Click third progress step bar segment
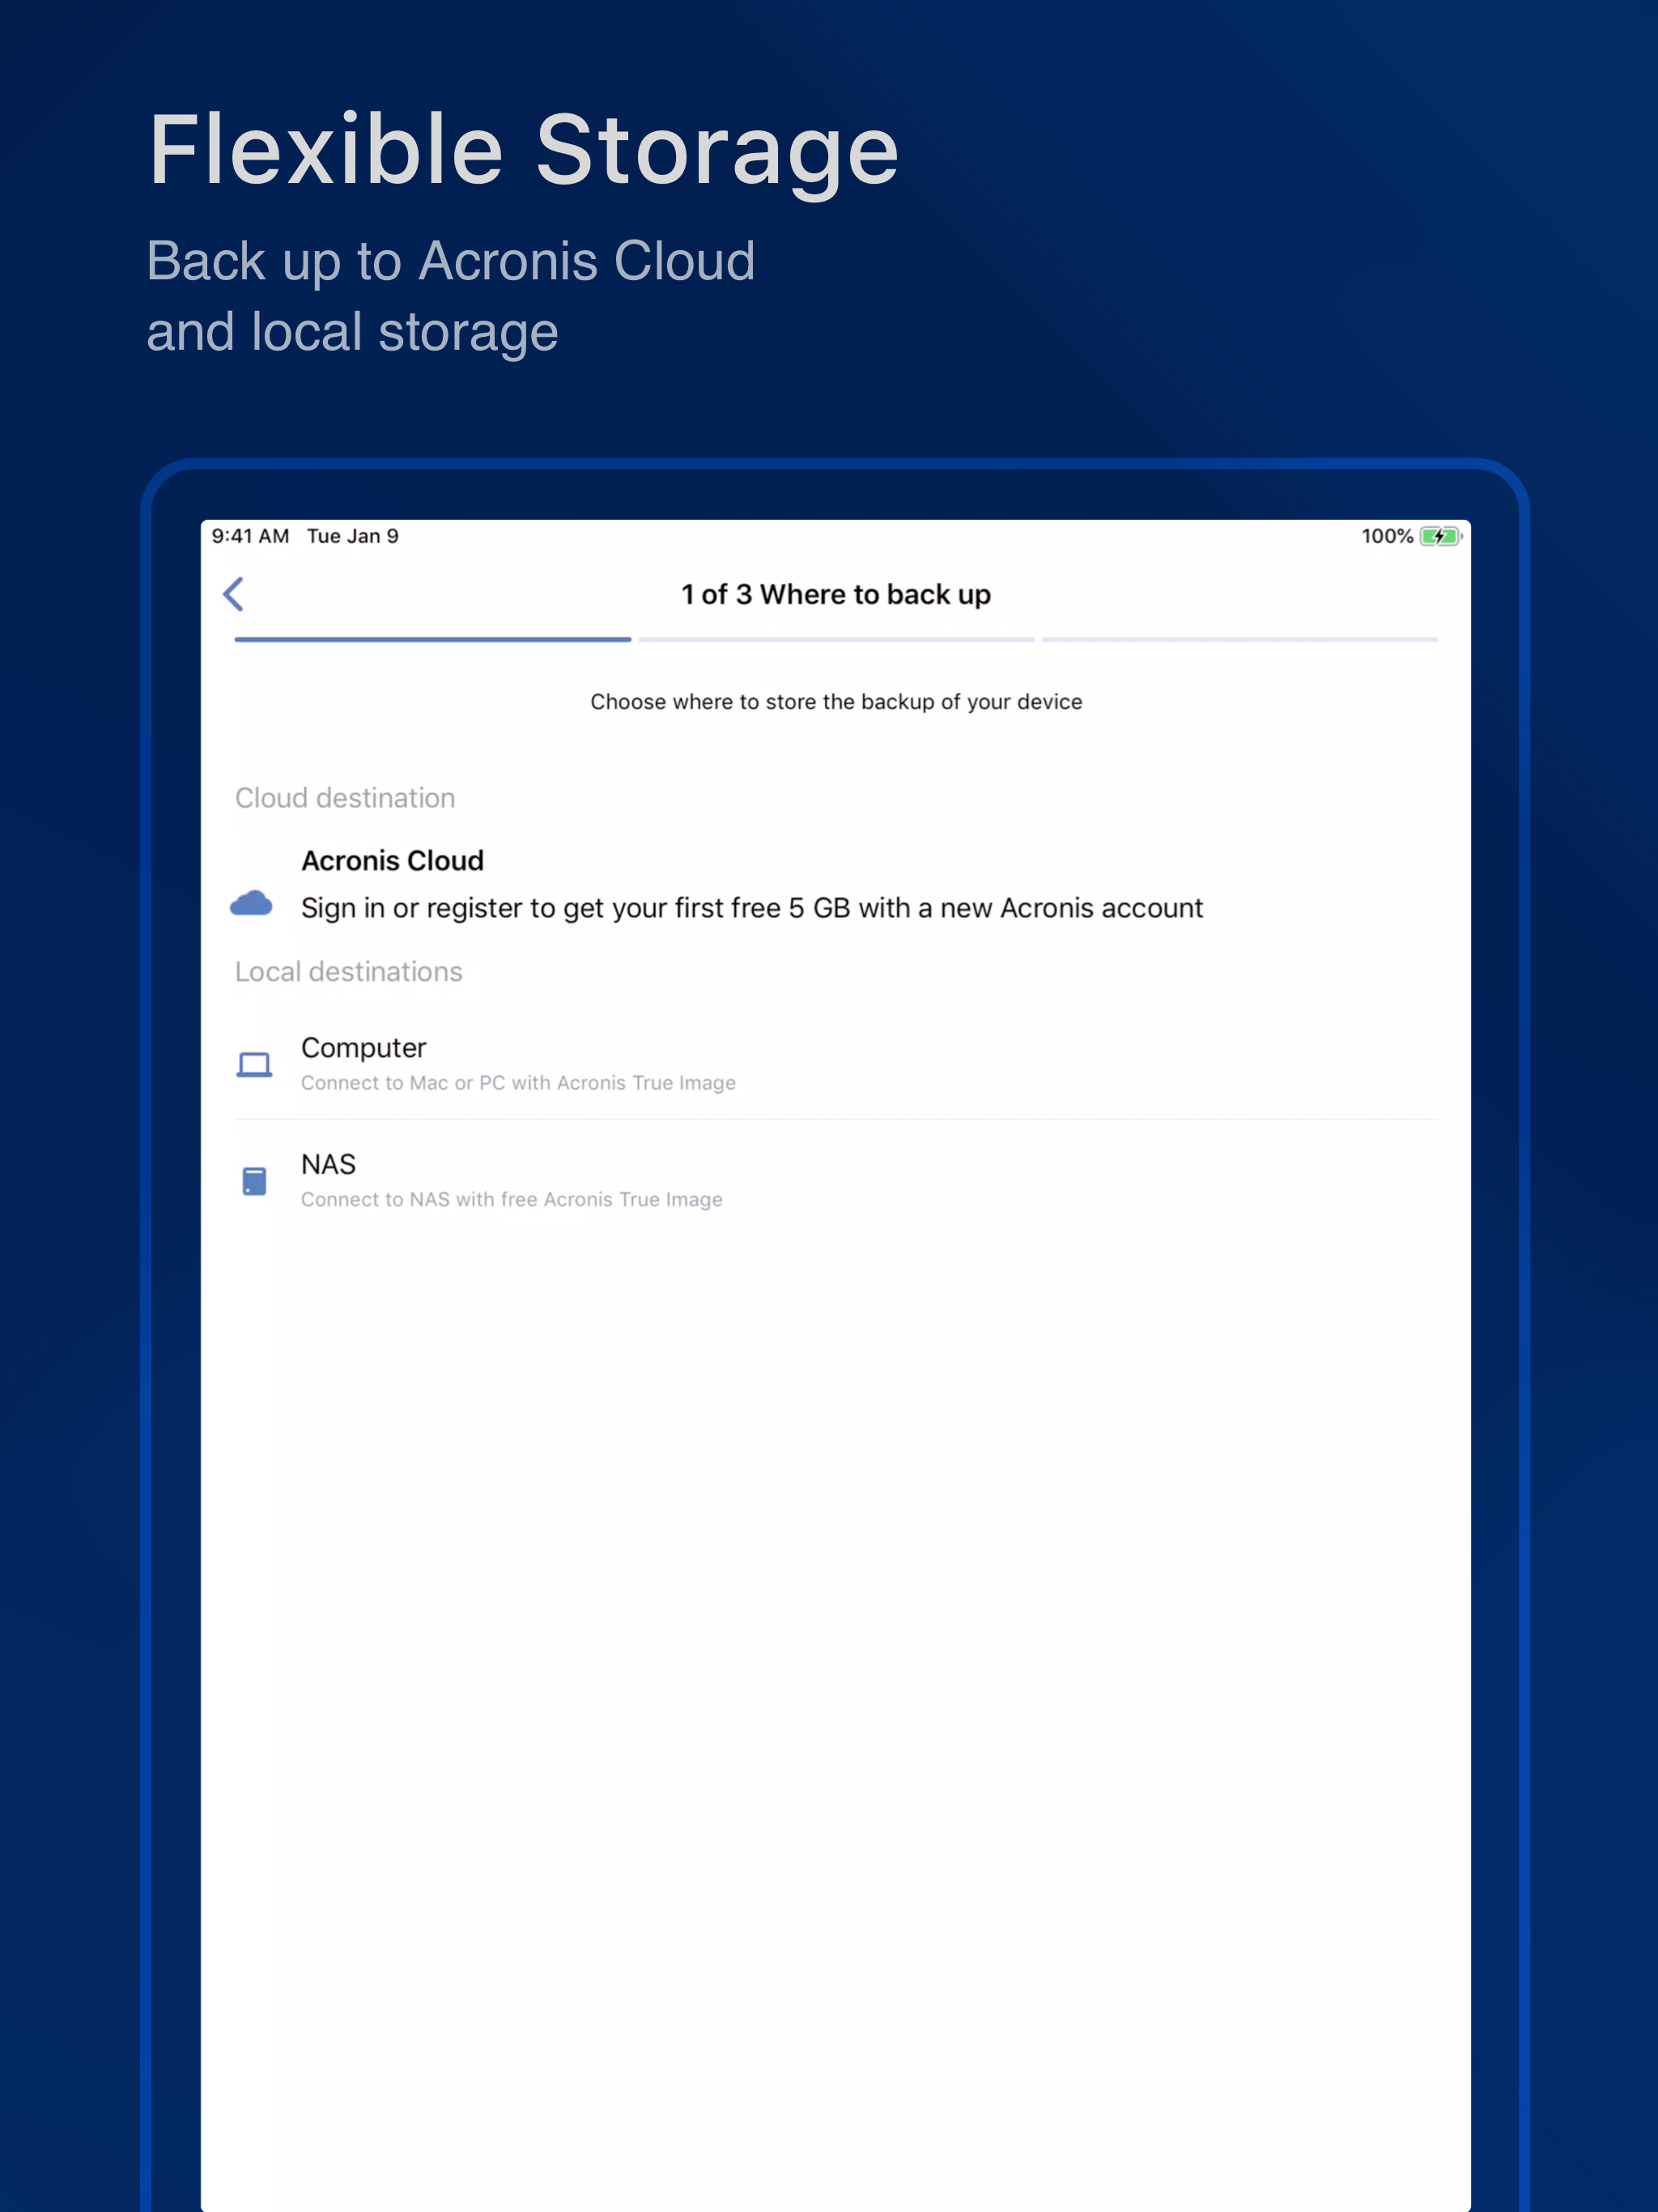 point(1239,639)
